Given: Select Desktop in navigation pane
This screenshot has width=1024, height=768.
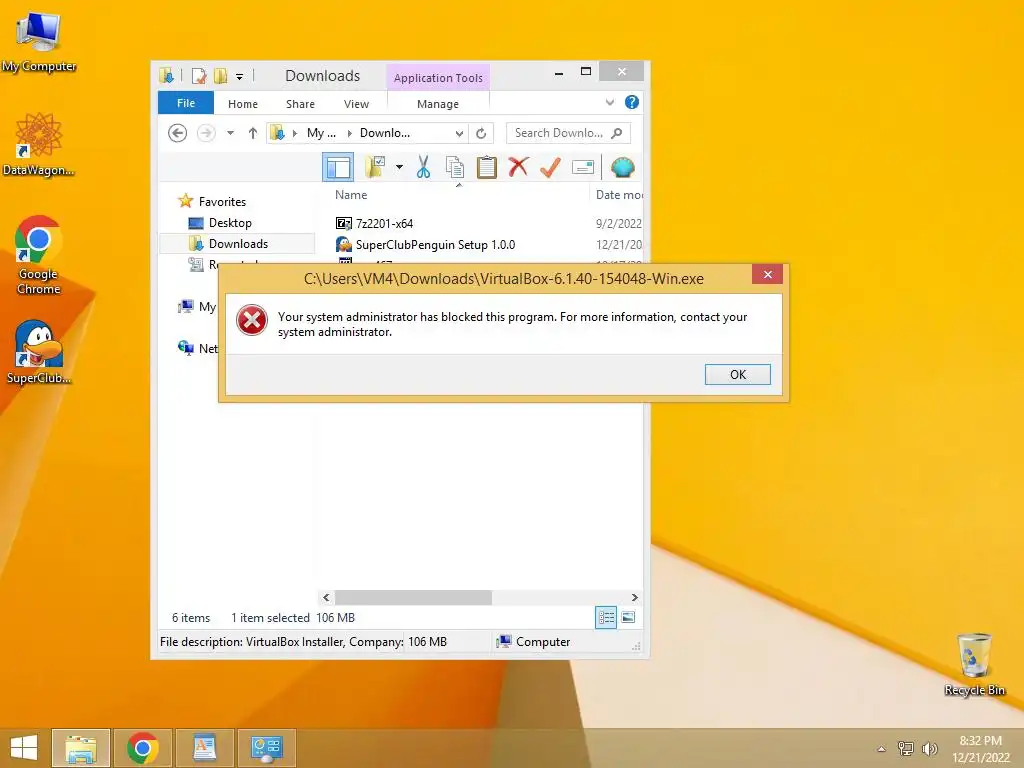Looking at the screenshot, I should click(x=230, y=223).
